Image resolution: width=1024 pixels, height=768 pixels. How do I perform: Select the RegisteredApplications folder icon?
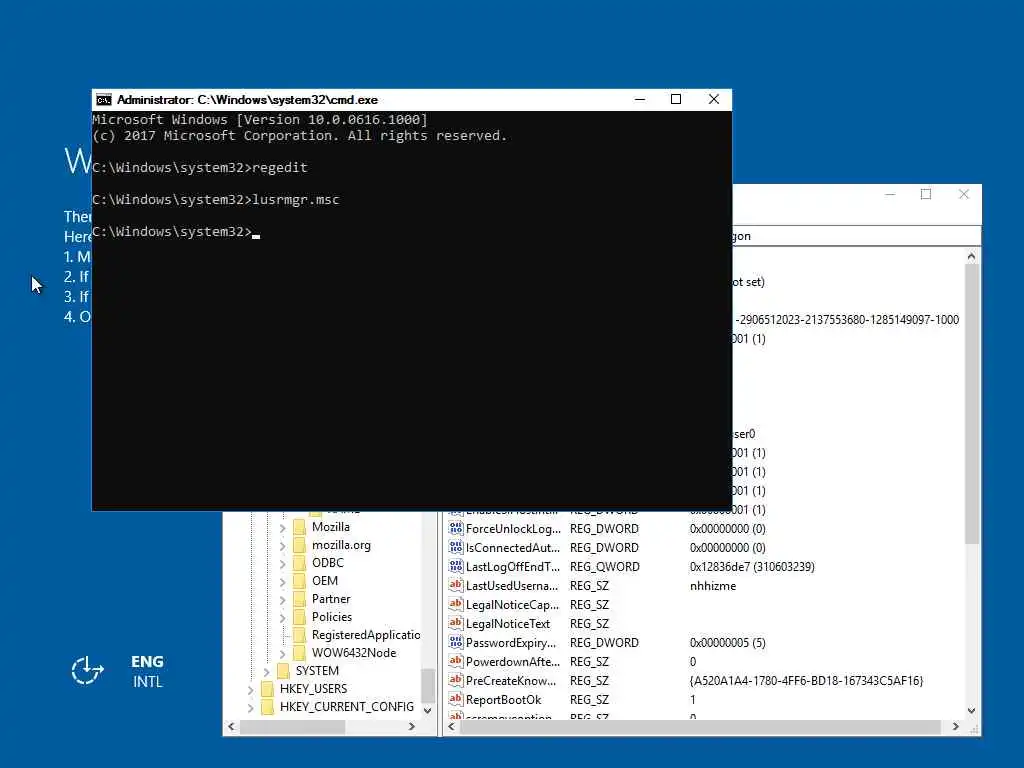click(x=299, y=635)
